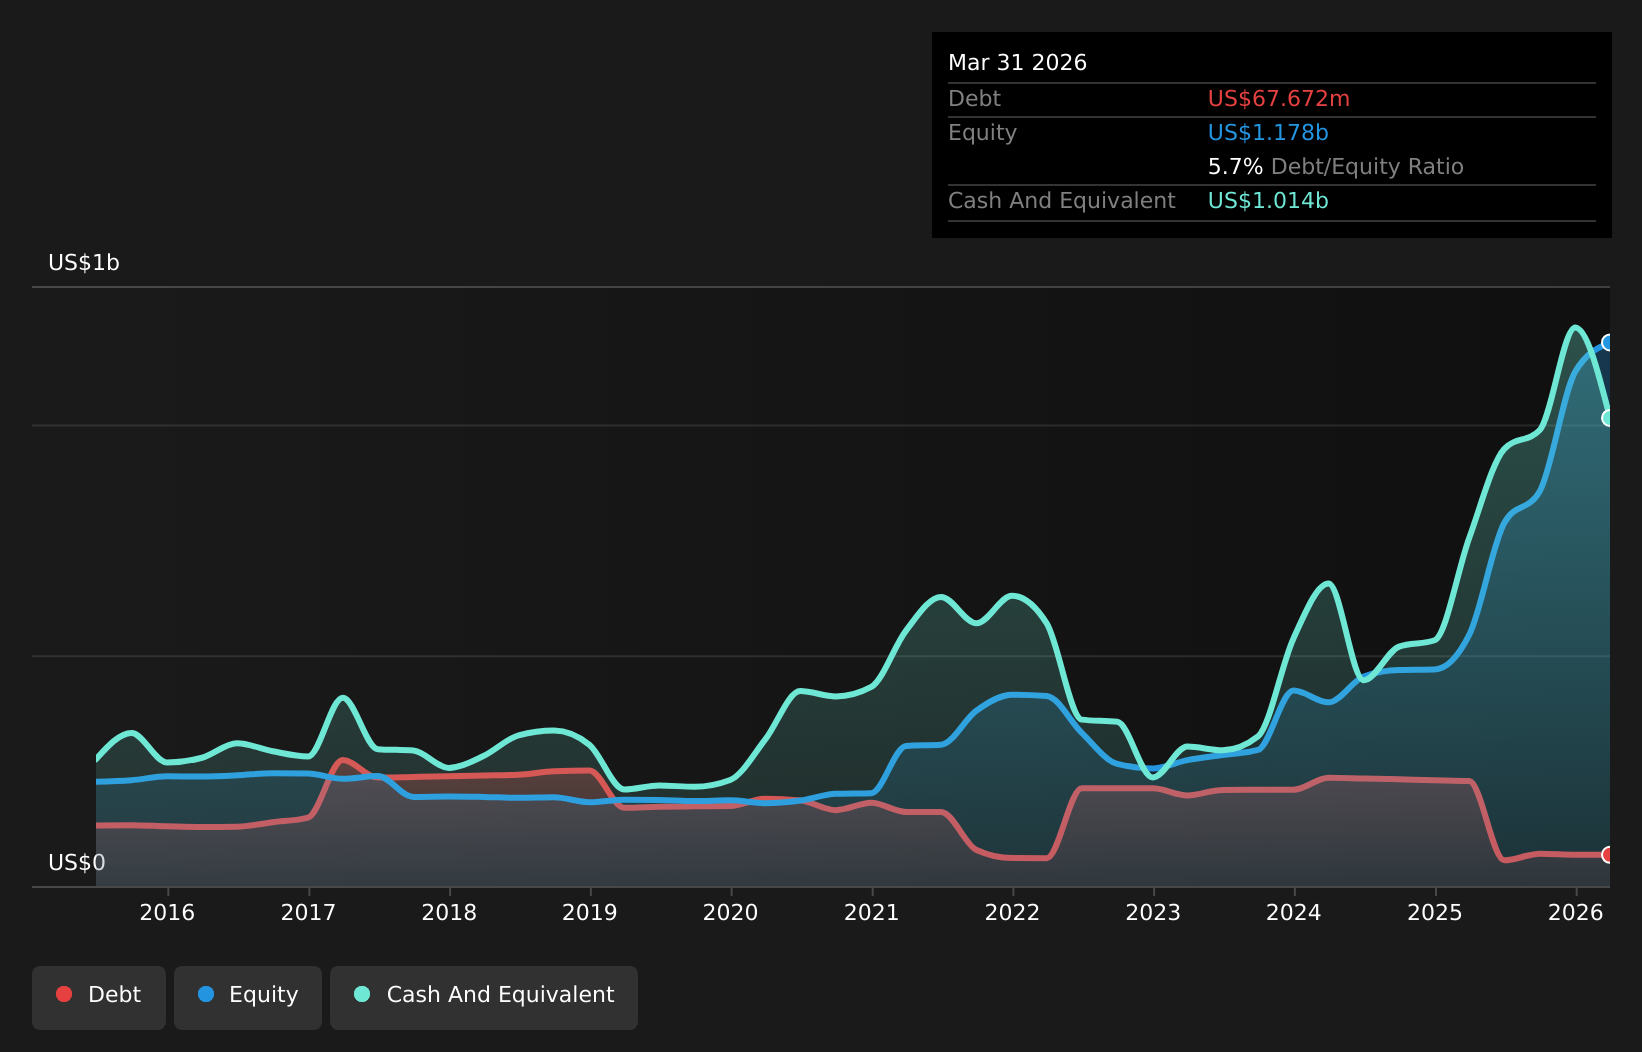
Task: Click the 2026 x-axis label
Action: tap(1576, 912)
